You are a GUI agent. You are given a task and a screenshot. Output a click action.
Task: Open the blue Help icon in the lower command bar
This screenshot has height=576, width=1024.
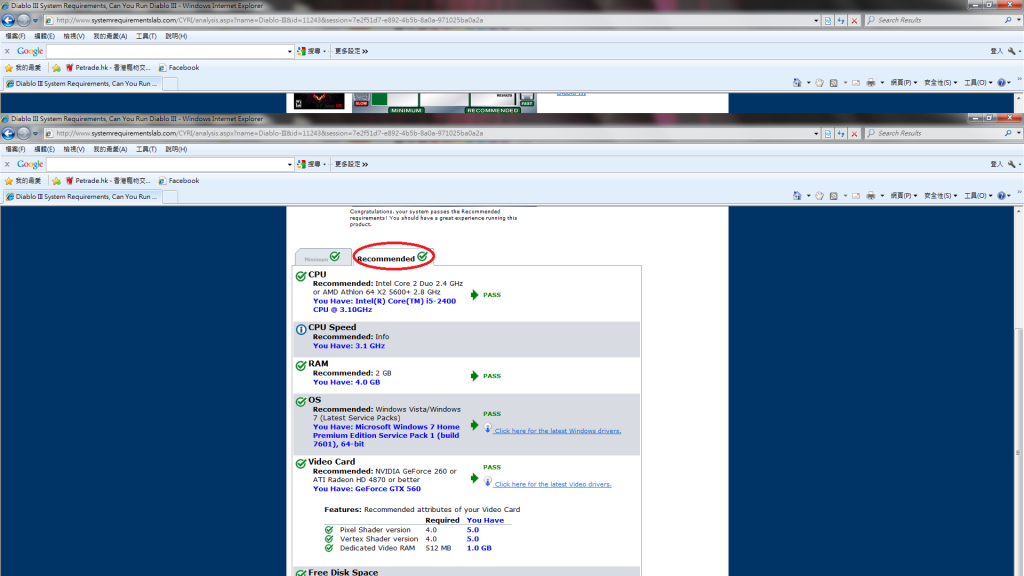1002,196
